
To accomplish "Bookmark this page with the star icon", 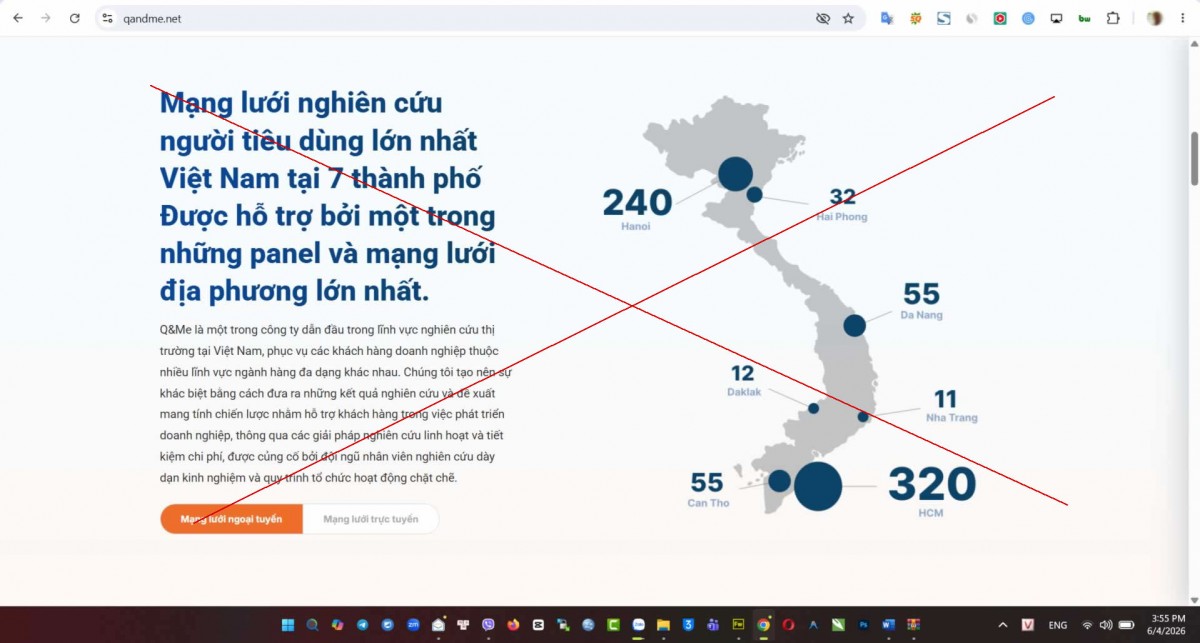I will tap(848, 18).
